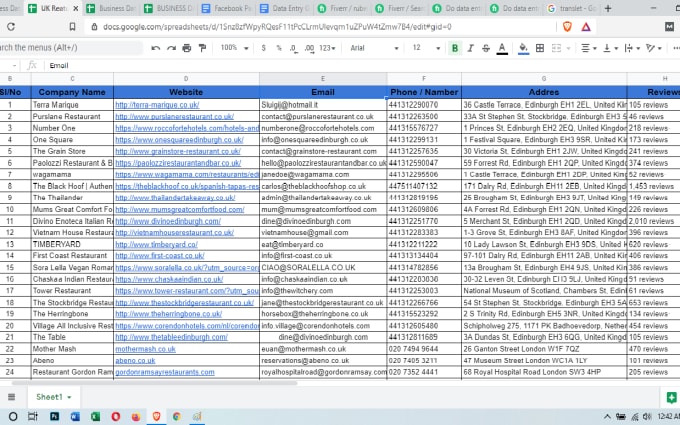Viewport: 680px width, 425px height.
Task: Open the fill color picker
Action: (x=523, y=48)
